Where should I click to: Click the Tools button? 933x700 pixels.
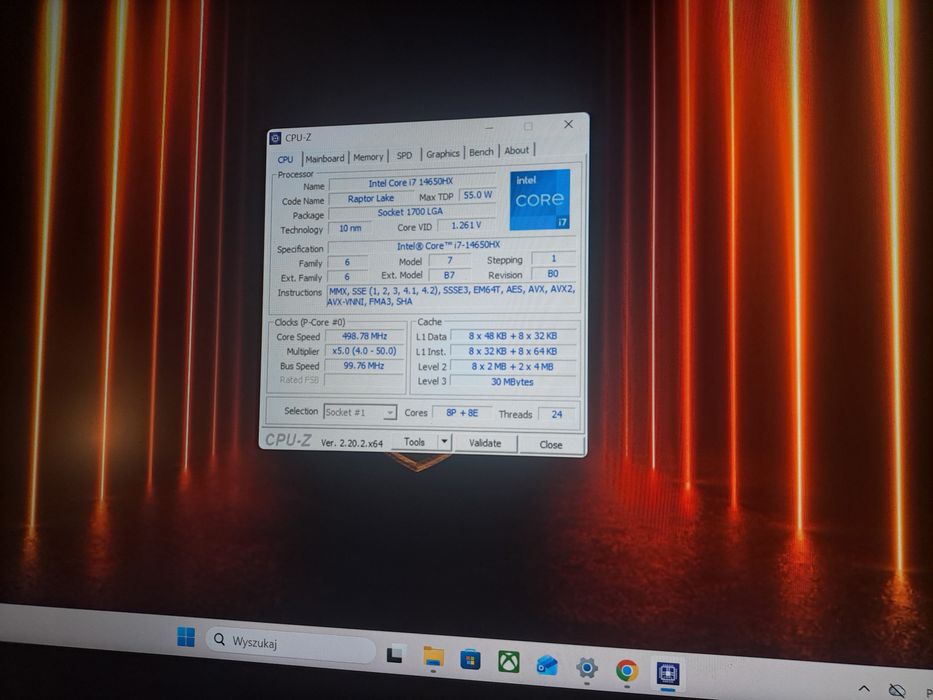pyautogui.click(x=415, y=442)
